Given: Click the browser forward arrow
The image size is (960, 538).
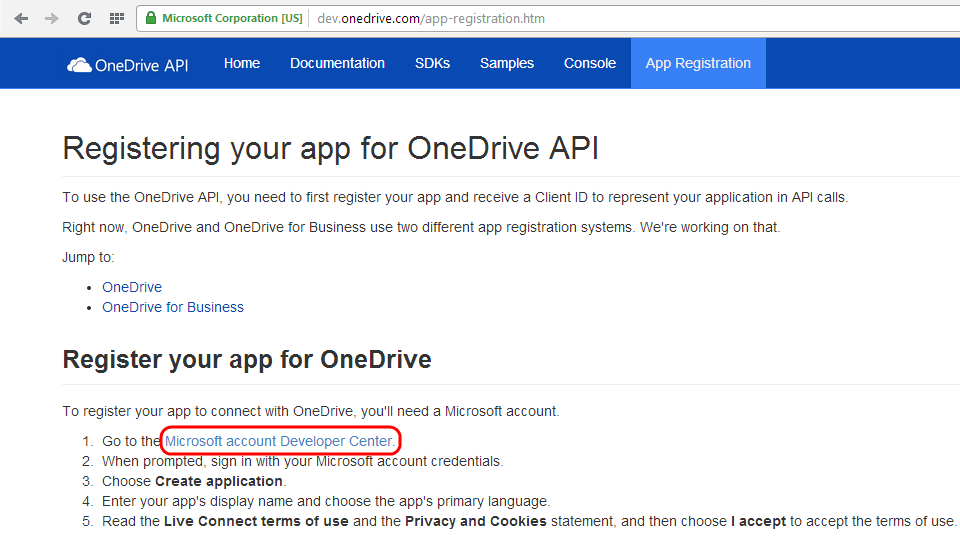Looking at the screenshot, I should [x=52, y=18].
